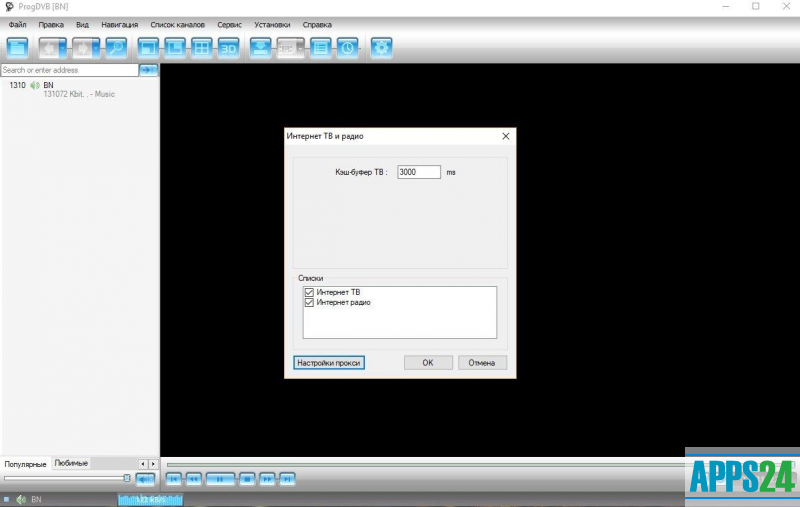Click the Кэш-буфер ТВ input field
Image resolution: width=800 pixels, height=507 pixels.
418,172
